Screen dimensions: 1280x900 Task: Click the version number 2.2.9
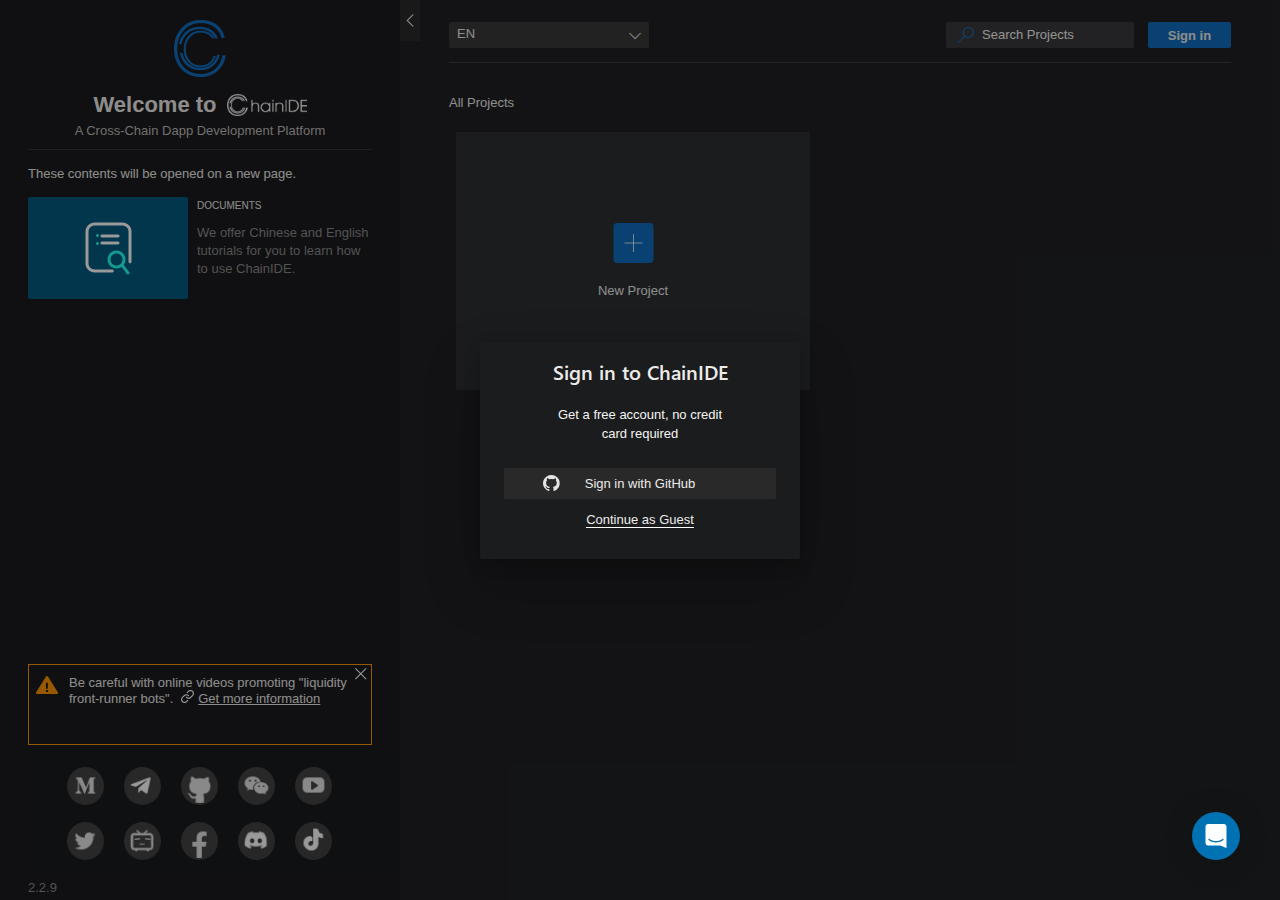pos(42,887)
